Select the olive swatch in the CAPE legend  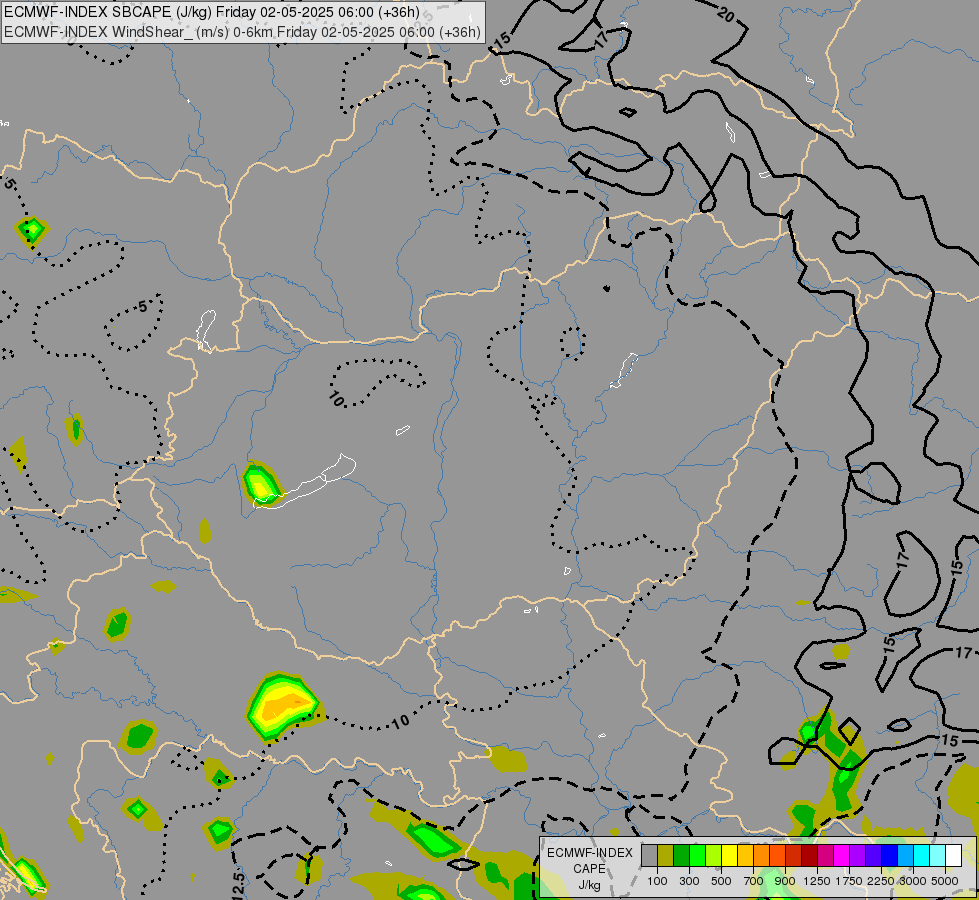click(666, 855)
